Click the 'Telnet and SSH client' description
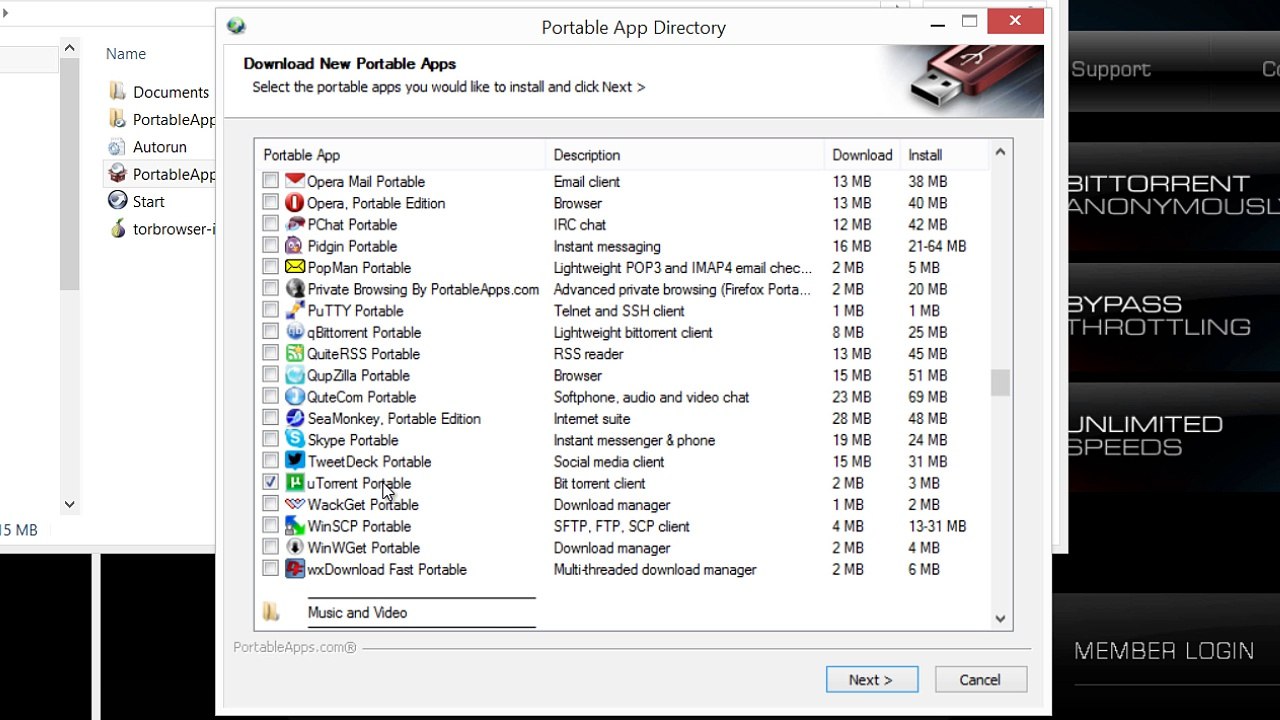1280x720 pixels. click(619, 310)
